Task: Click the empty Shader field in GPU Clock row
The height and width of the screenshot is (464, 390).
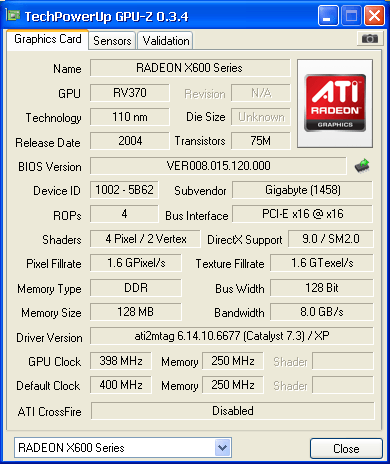Action: pos(343,361)
